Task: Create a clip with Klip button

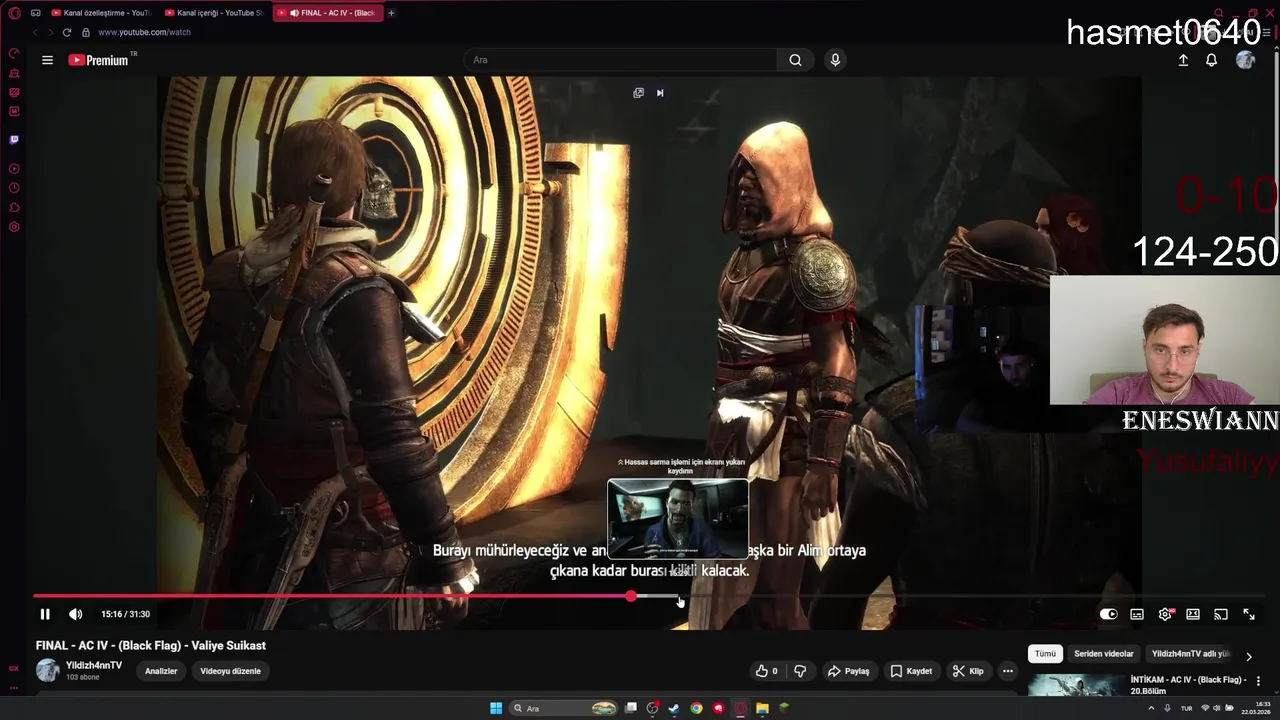Action: [x=968, y=671]
